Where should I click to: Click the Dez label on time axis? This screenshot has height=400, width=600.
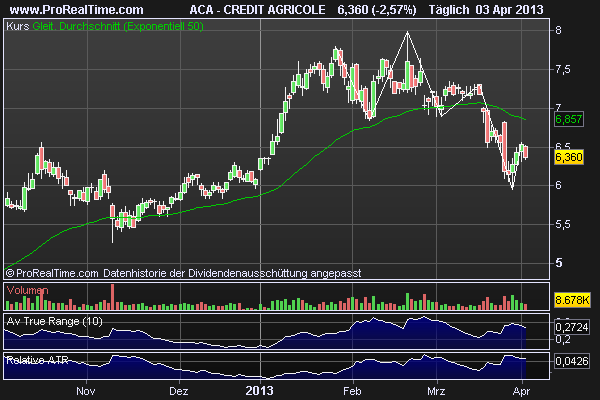179,391
